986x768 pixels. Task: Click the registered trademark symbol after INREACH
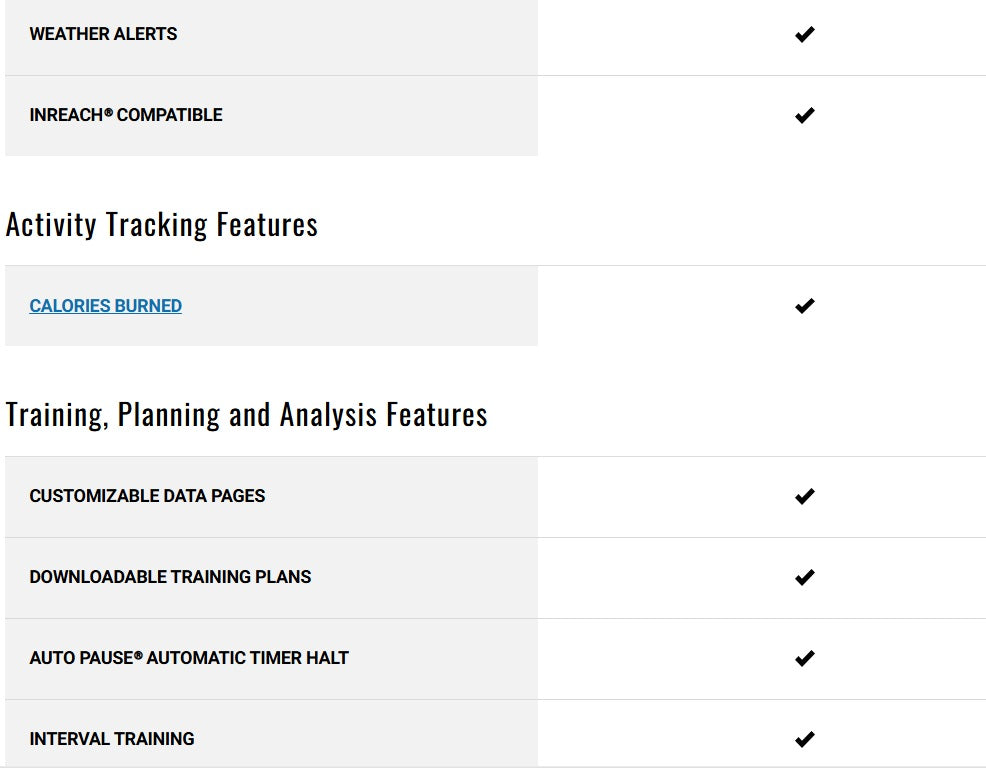point(108,113)
